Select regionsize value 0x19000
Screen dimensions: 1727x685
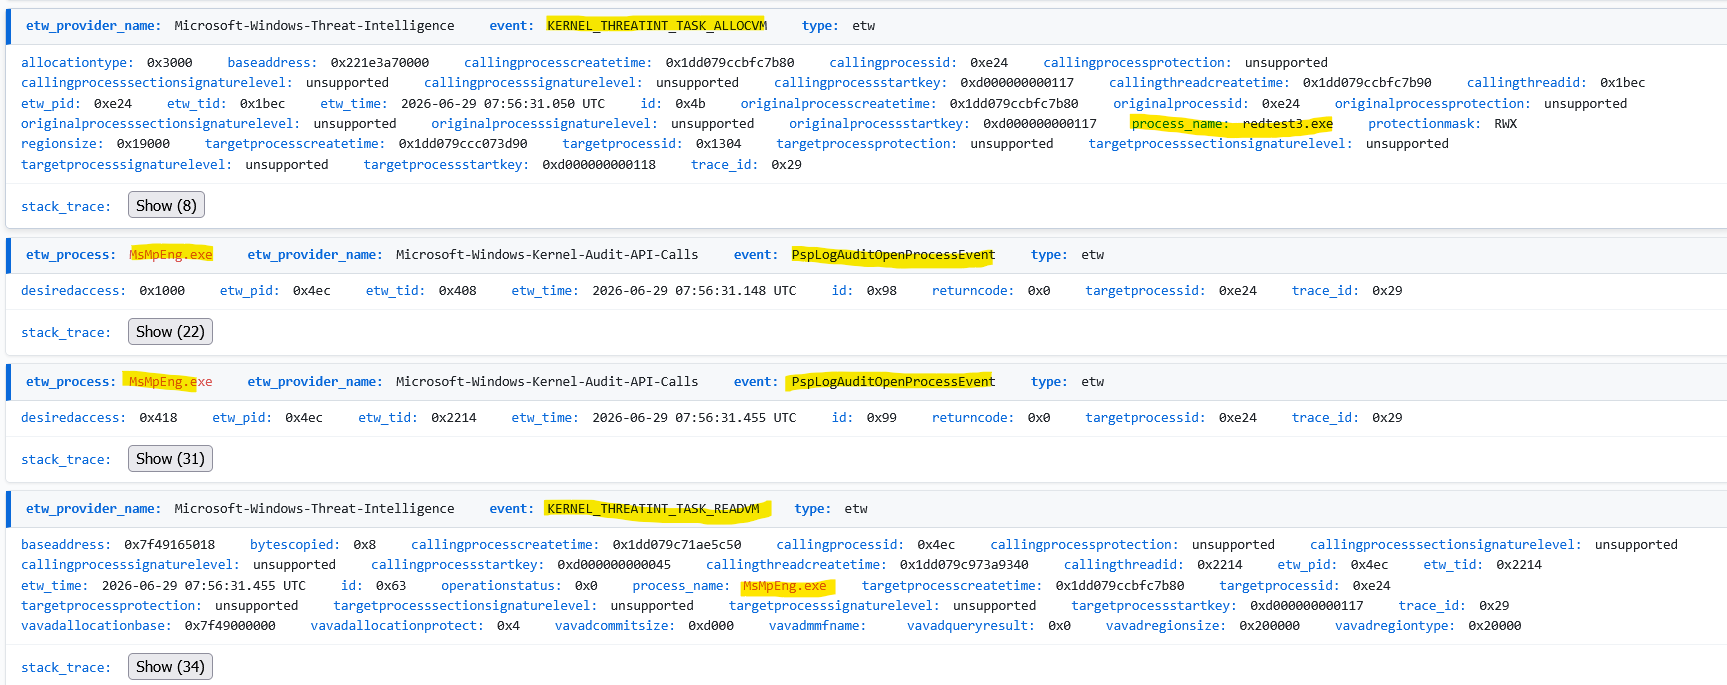coord(143,143)
